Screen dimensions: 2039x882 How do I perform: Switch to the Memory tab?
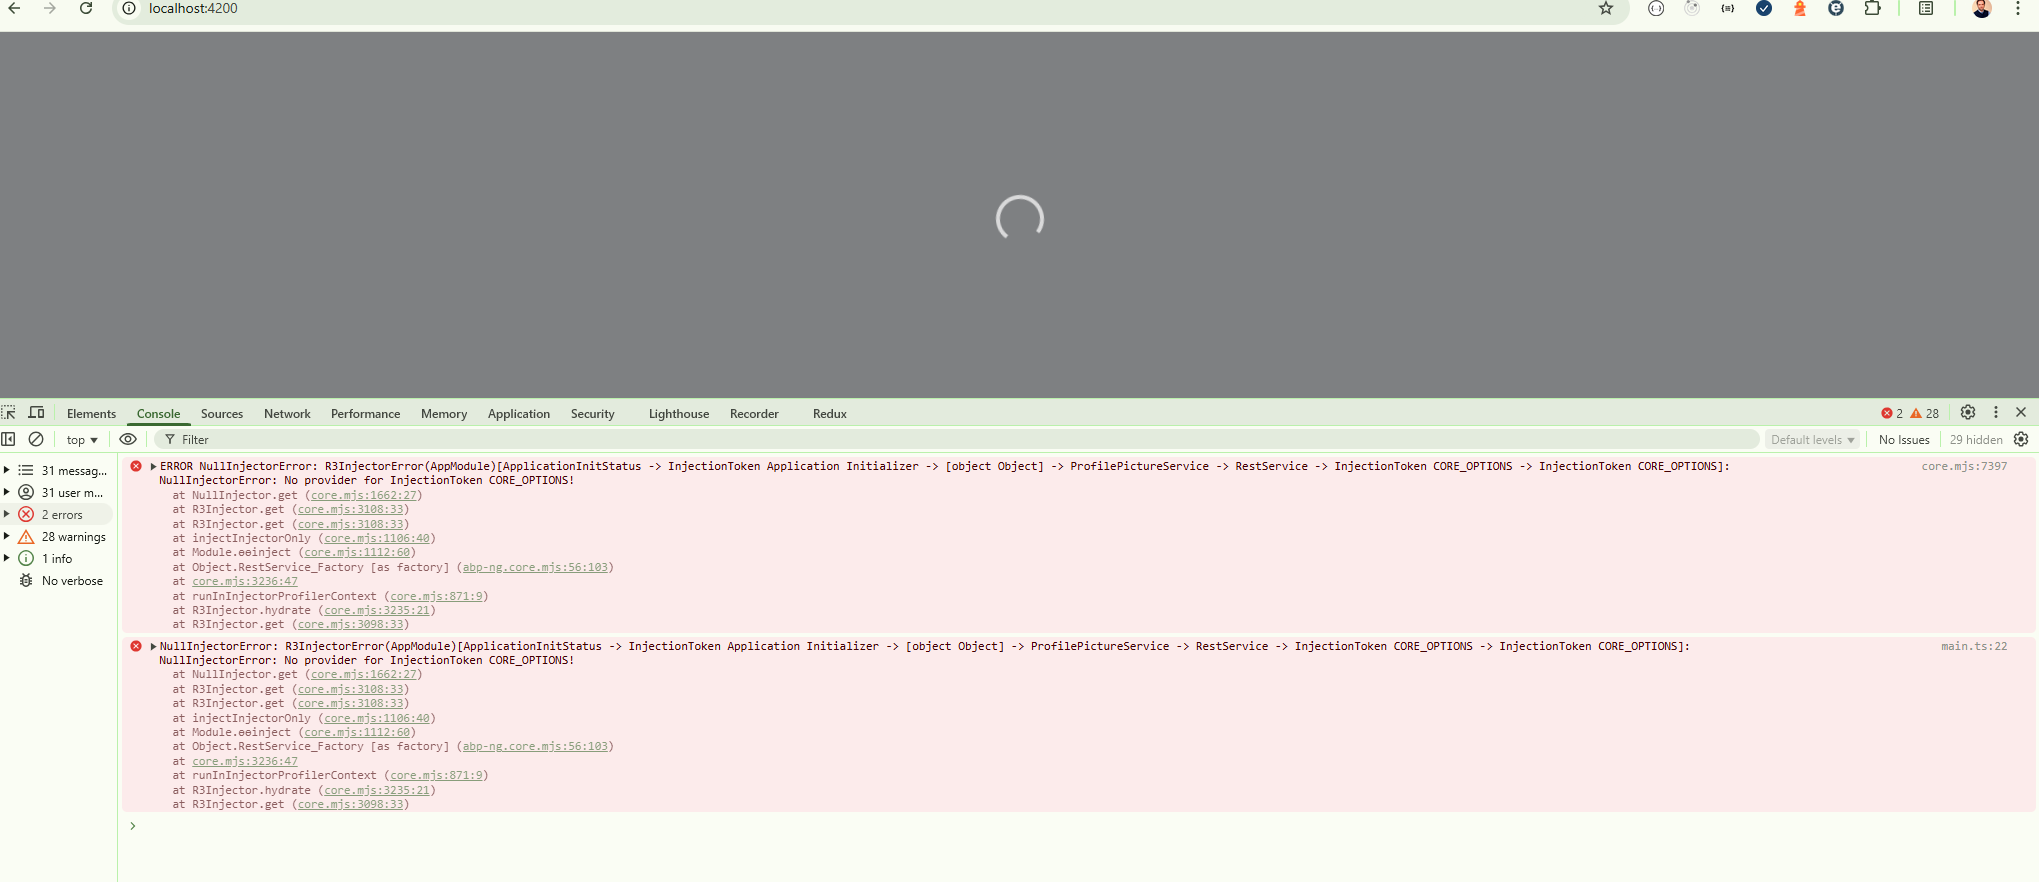pos(444,414)
